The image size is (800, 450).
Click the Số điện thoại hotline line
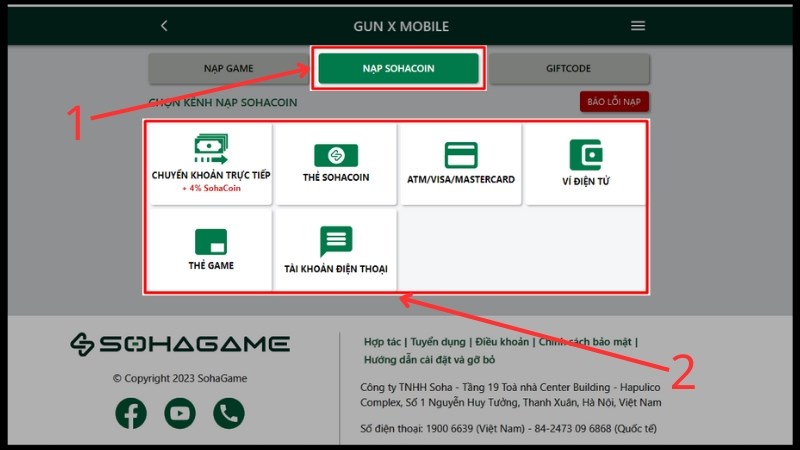[x=508, y=429]
